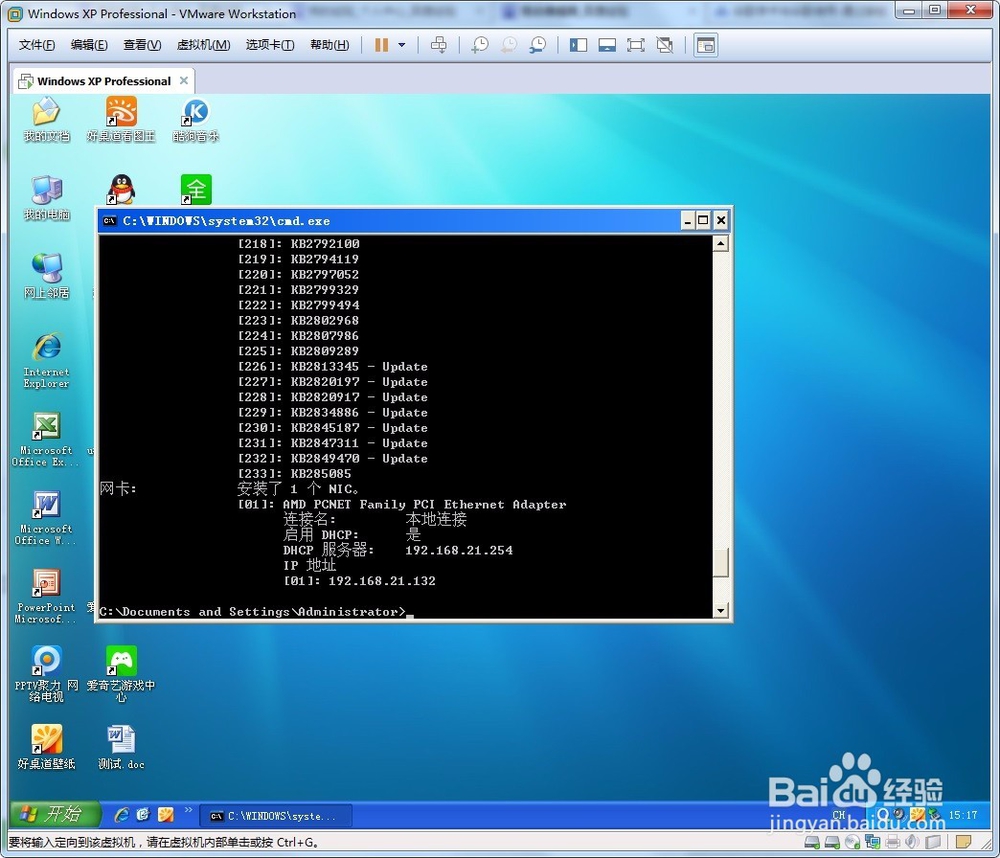The height and width of the screenshot is (858, 1000).
Task: Select the 测试.doc file on desktop
Action: pos(121,747)
